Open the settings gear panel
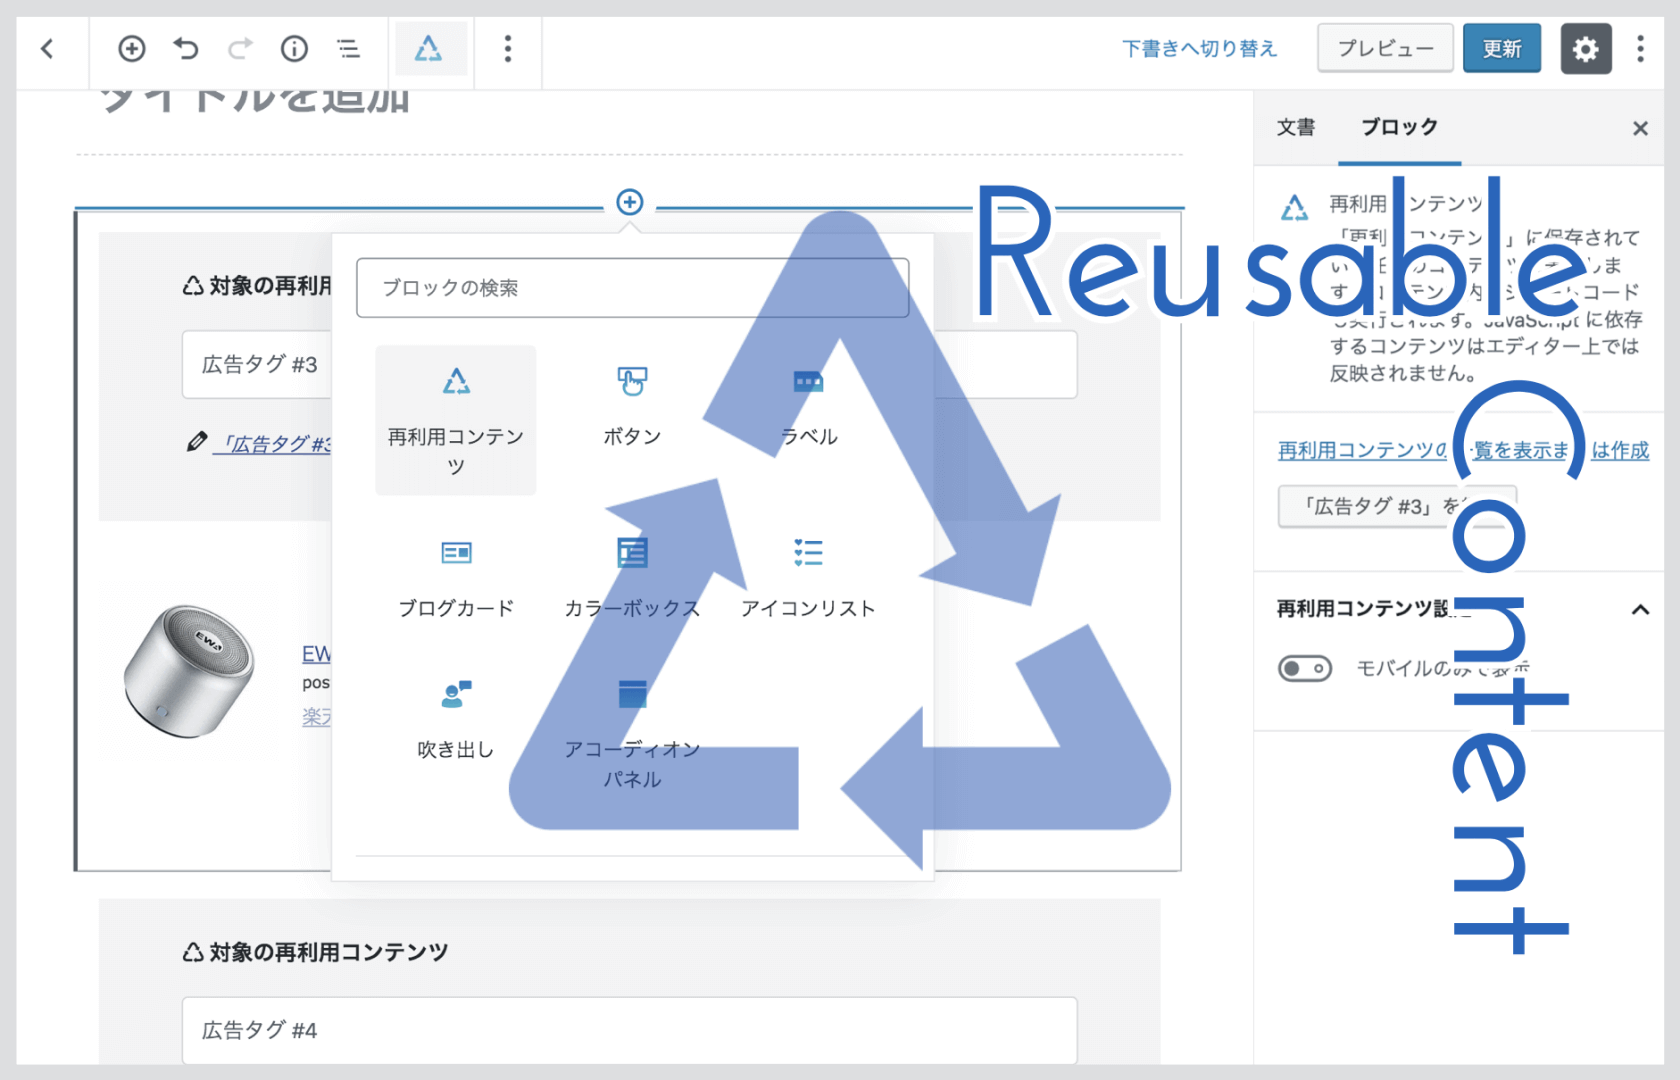The image size is (1680, 1080). (x=1586, y=49)
